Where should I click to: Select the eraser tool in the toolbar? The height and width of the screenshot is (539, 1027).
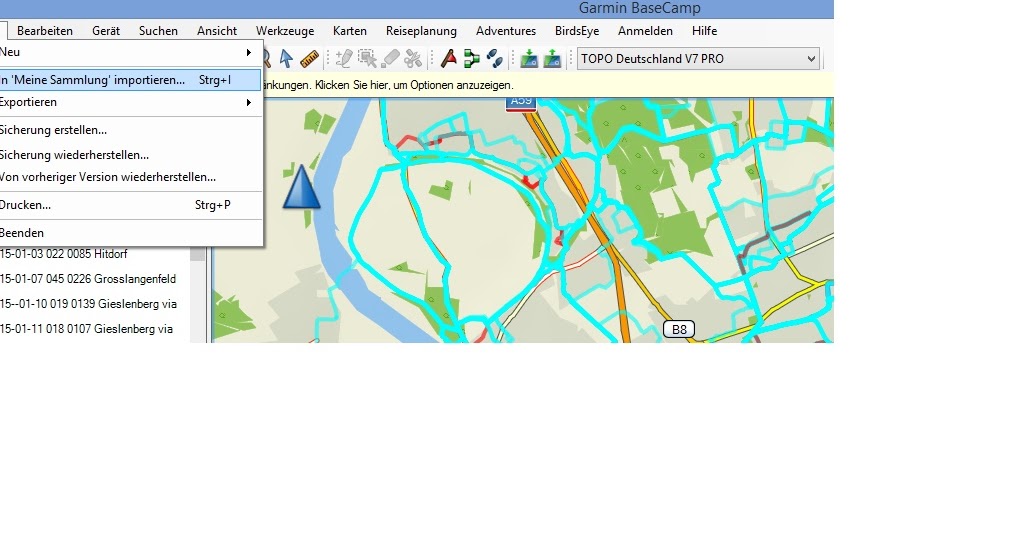coord(390,58)
